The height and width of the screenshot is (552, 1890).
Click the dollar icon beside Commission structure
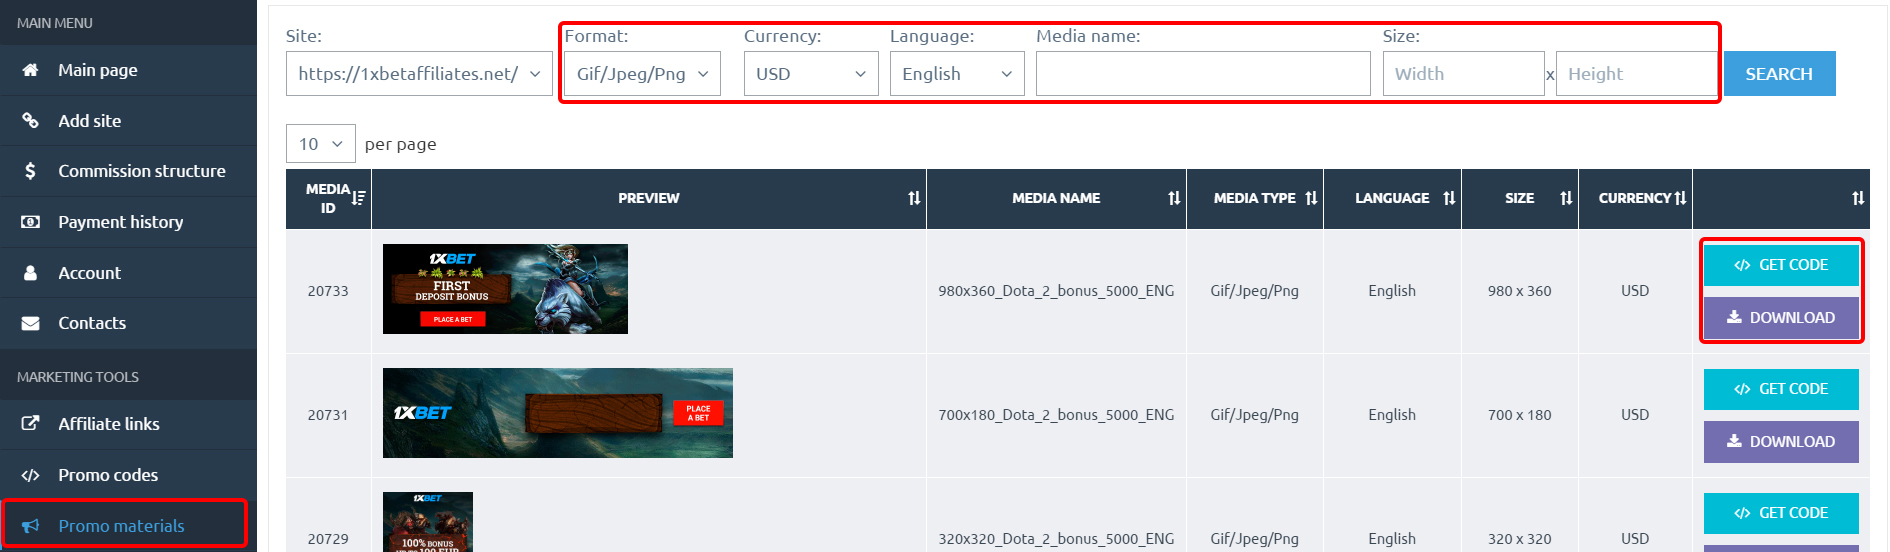(30, 171)
